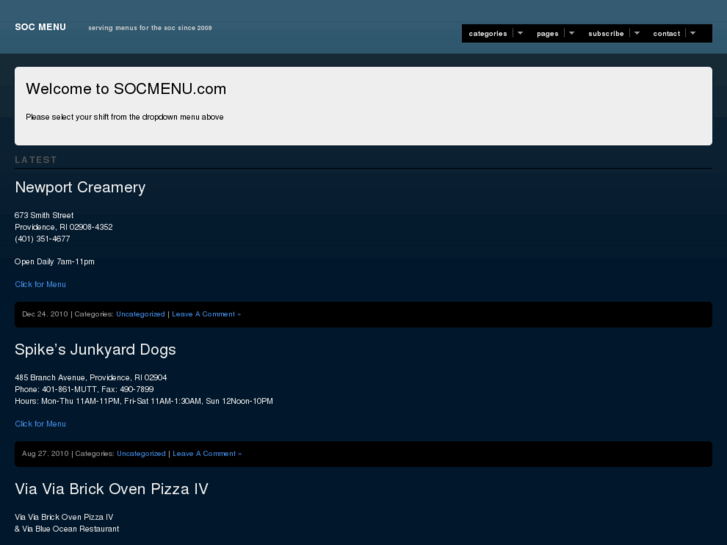The image size is (727, 545).
Task: Select the LATEST section heading
Action: (36, 160)
